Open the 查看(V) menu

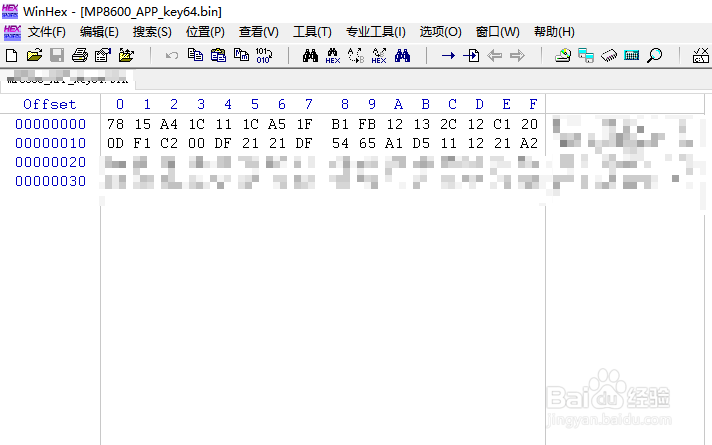coord(259,32)
